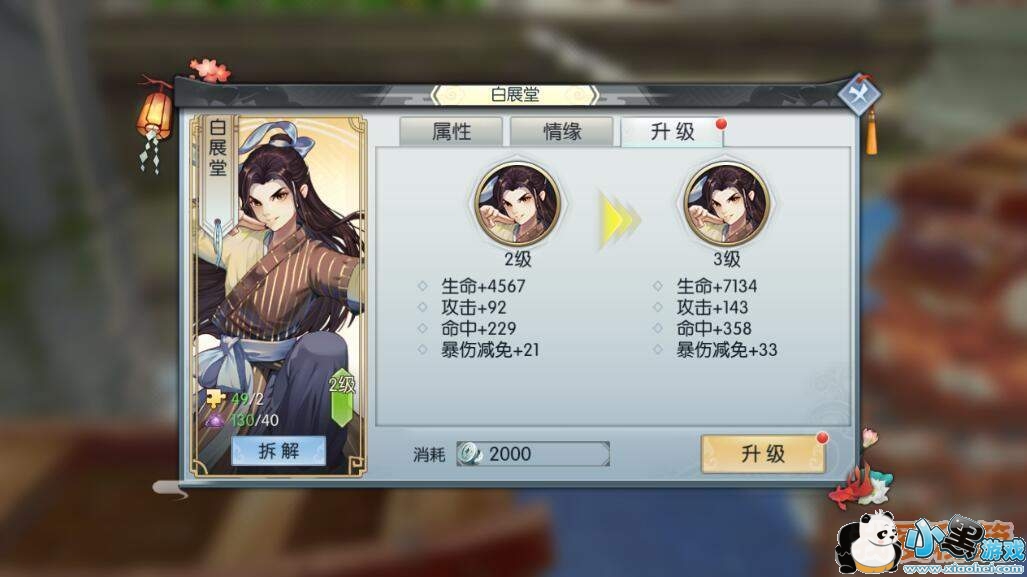The height and width of the screenshot is (577, 1027).
Task: Click the silver coin cost icon
Action: (x=470, y=453)
